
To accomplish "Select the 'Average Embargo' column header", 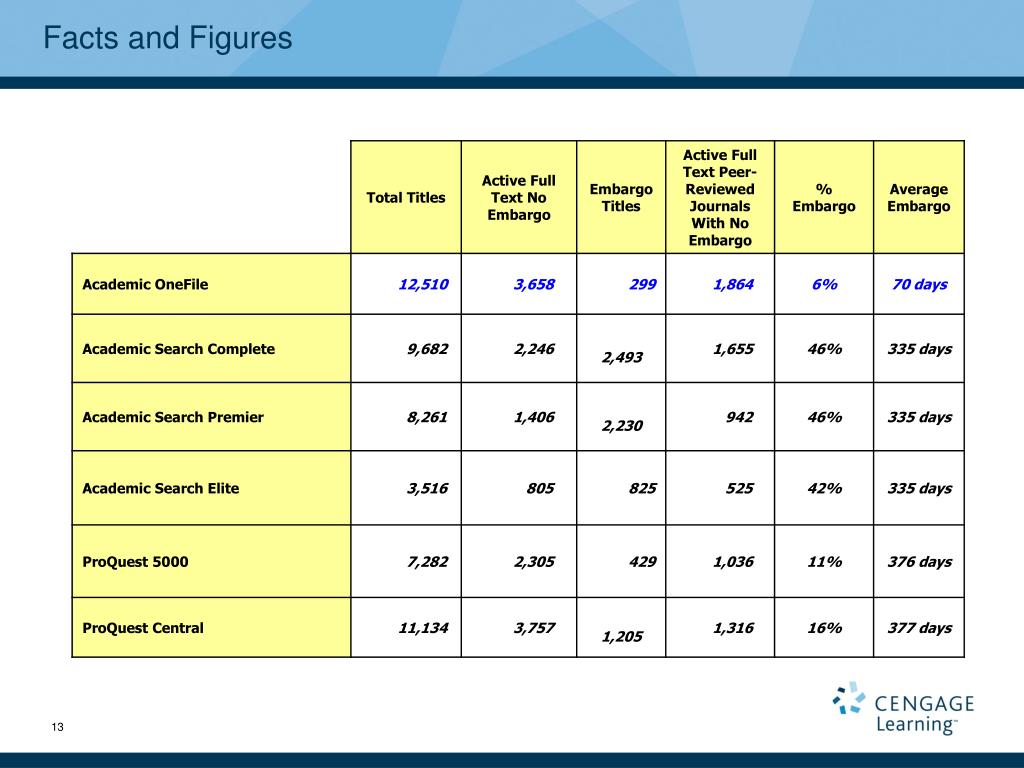I will pyautogui.click(x=918, y=197).
